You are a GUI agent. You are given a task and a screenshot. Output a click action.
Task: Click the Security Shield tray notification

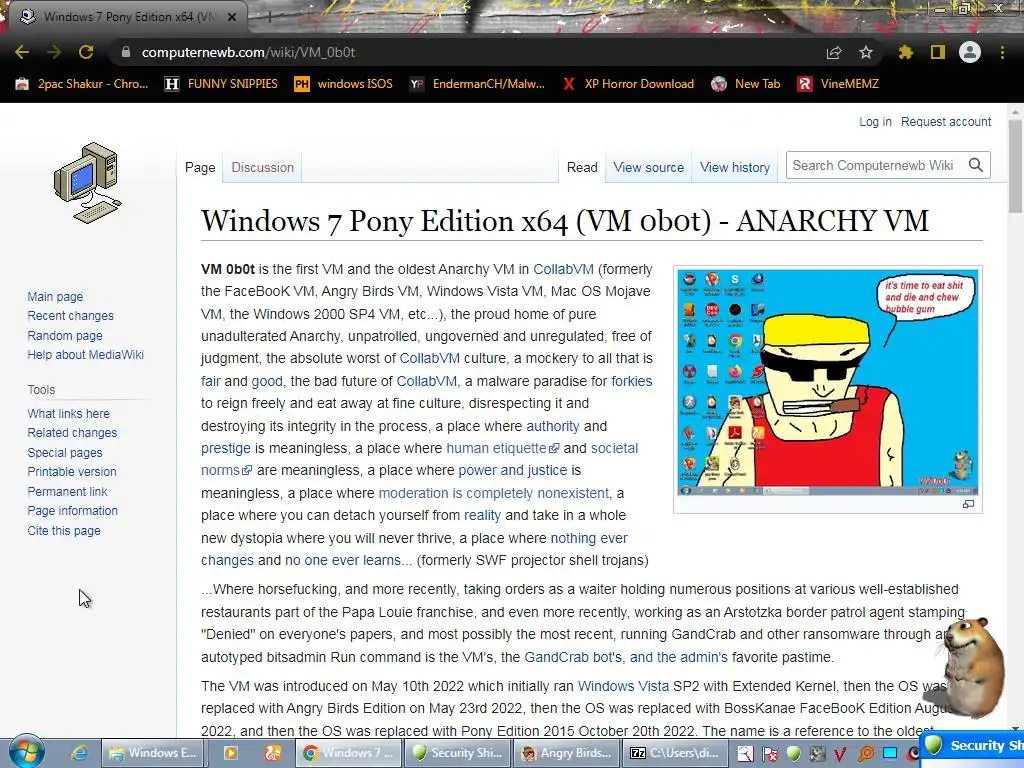coord(972,746)
